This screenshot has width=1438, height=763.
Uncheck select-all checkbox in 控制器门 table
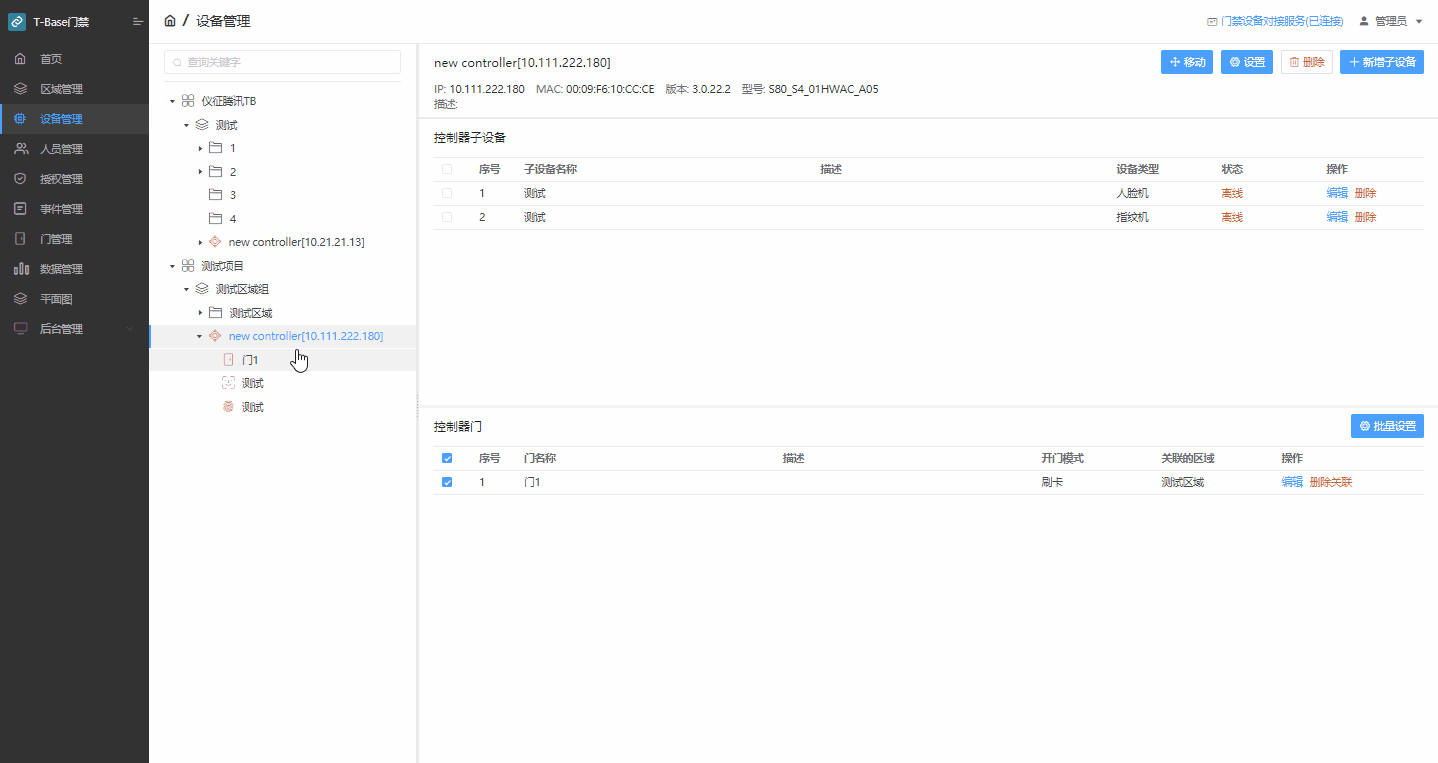[447, 458]
